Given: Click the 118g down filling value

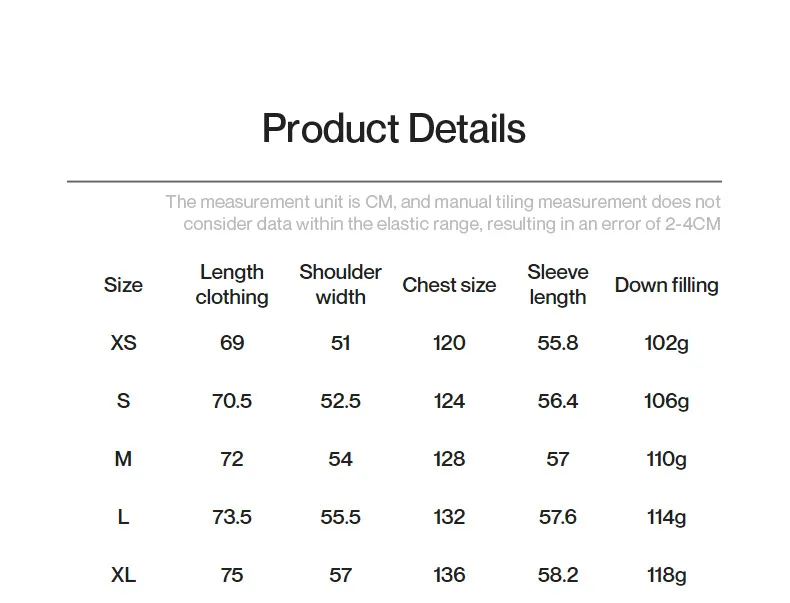Looking at the screenshot, I should pos(666,575).
